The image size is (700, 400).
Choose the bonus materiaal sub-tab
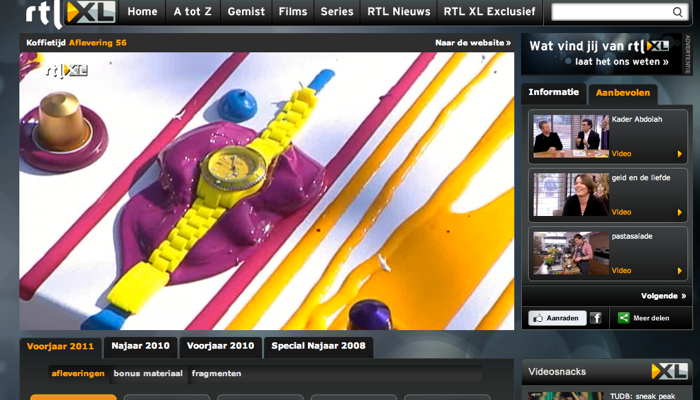click(148, 374)
